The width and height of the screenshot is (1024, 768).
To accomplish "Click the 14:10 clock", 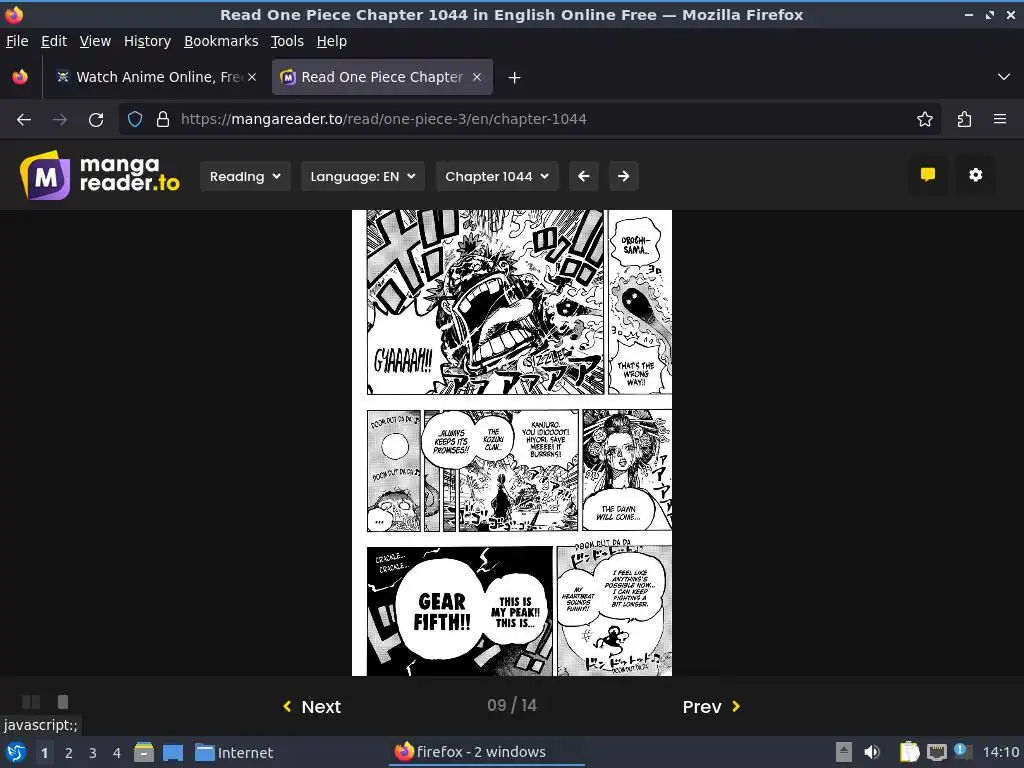I will 1001,752.
